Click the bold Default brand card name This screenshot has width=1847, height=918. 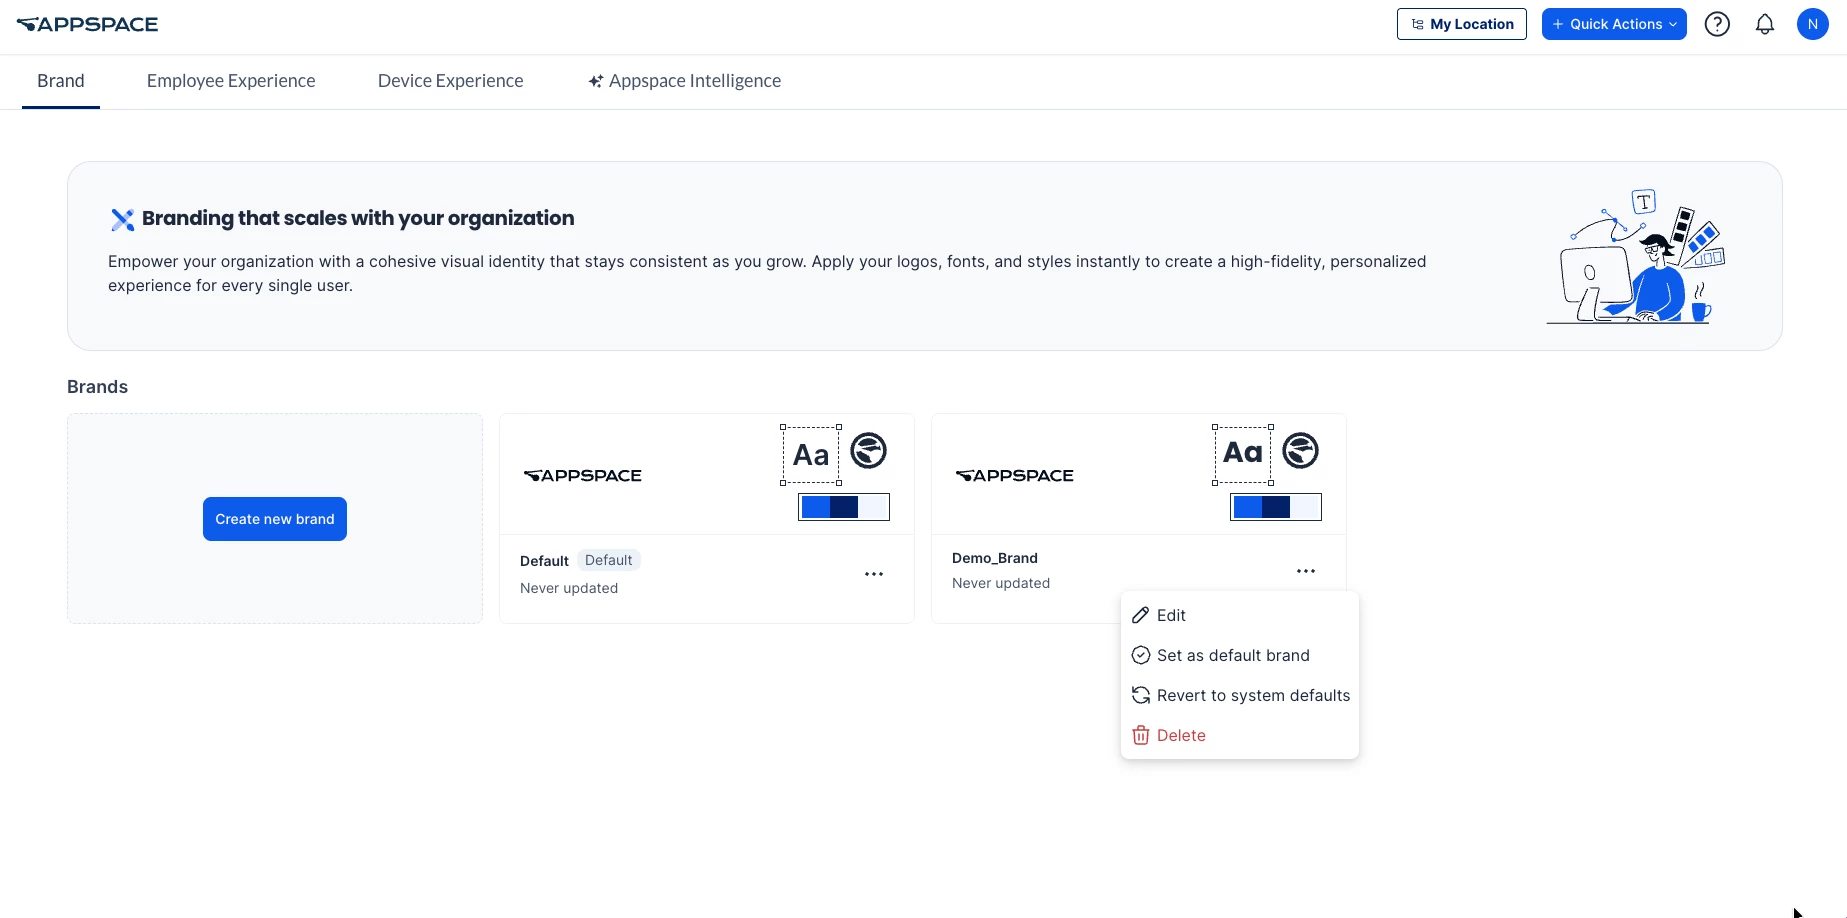(544, 561)
